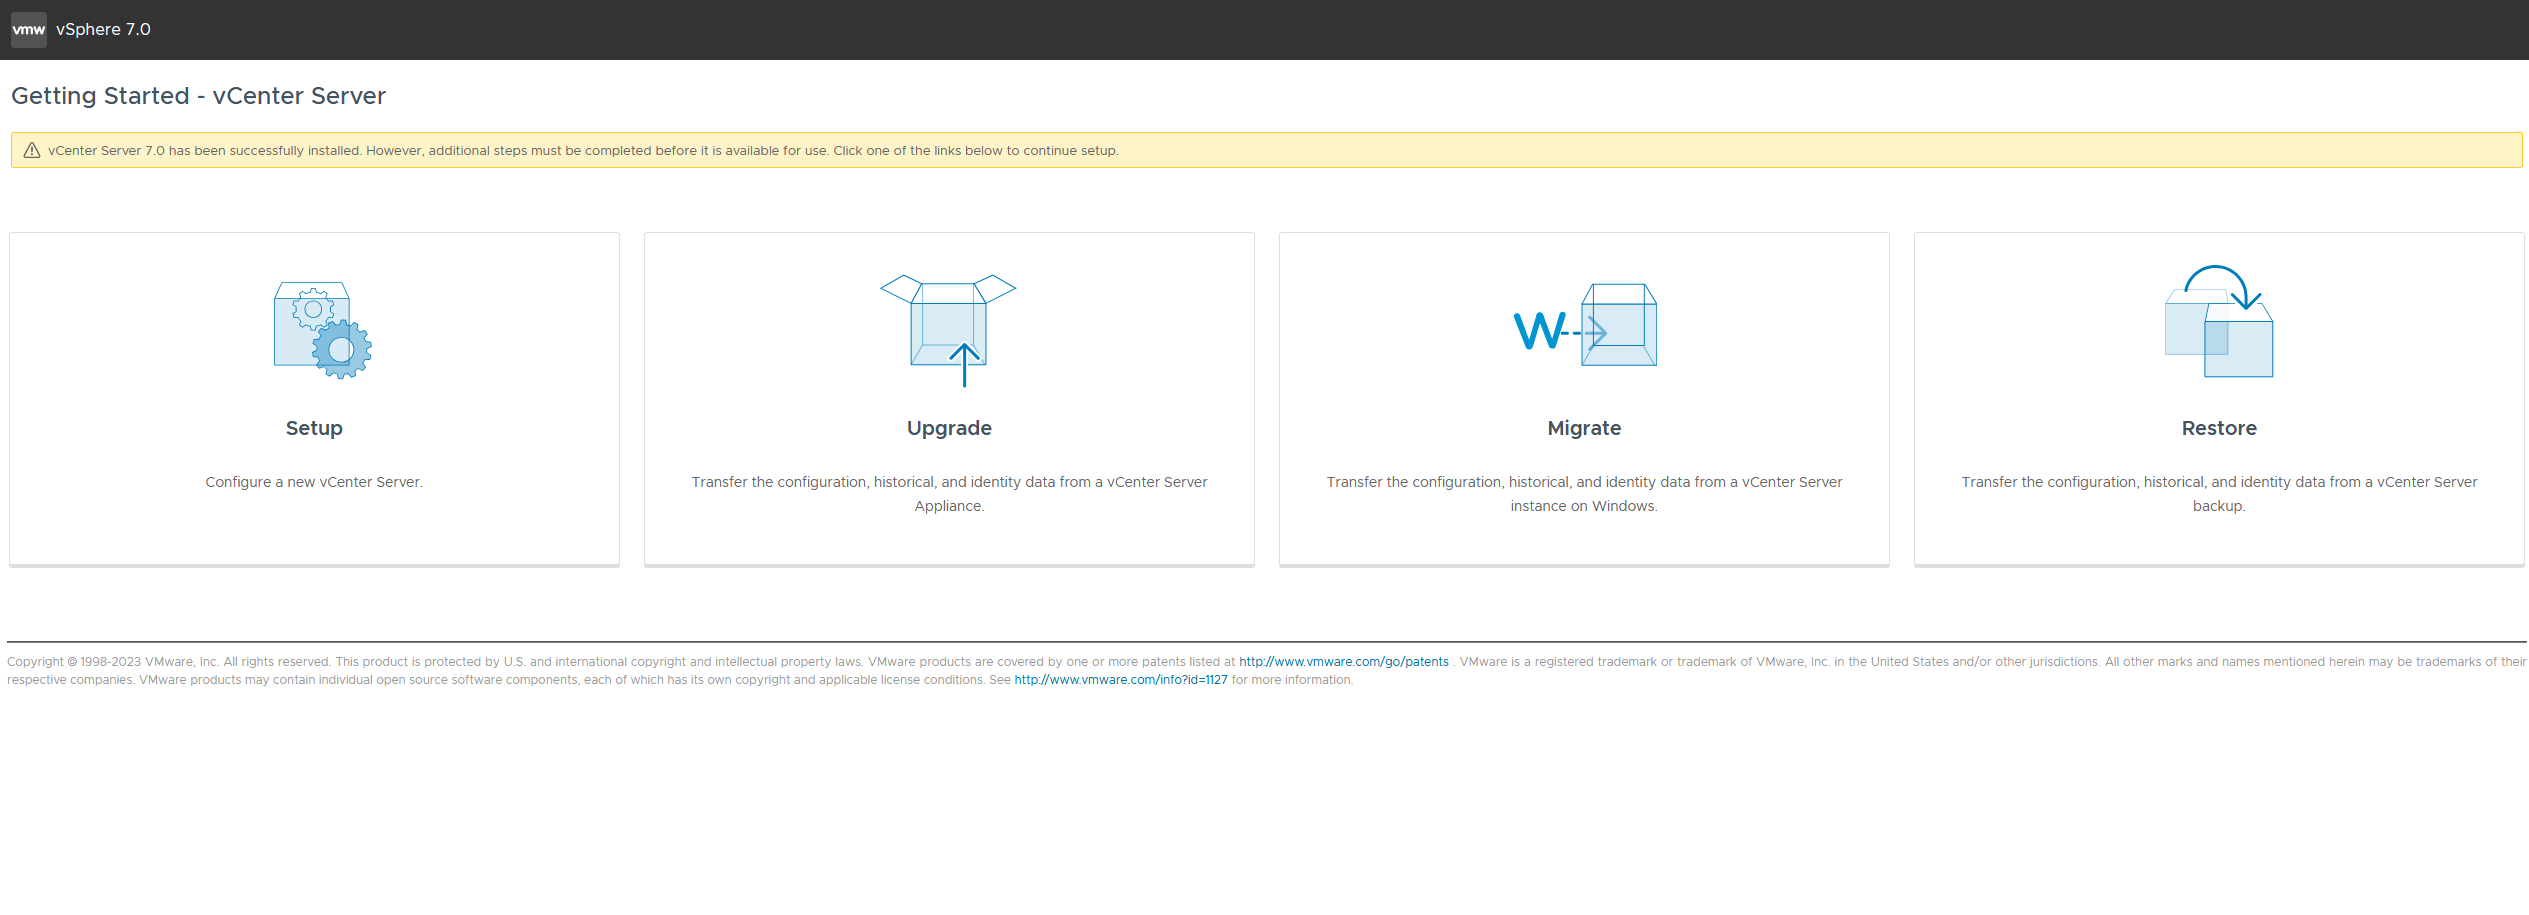Select the Setup card title

point(314,428)
